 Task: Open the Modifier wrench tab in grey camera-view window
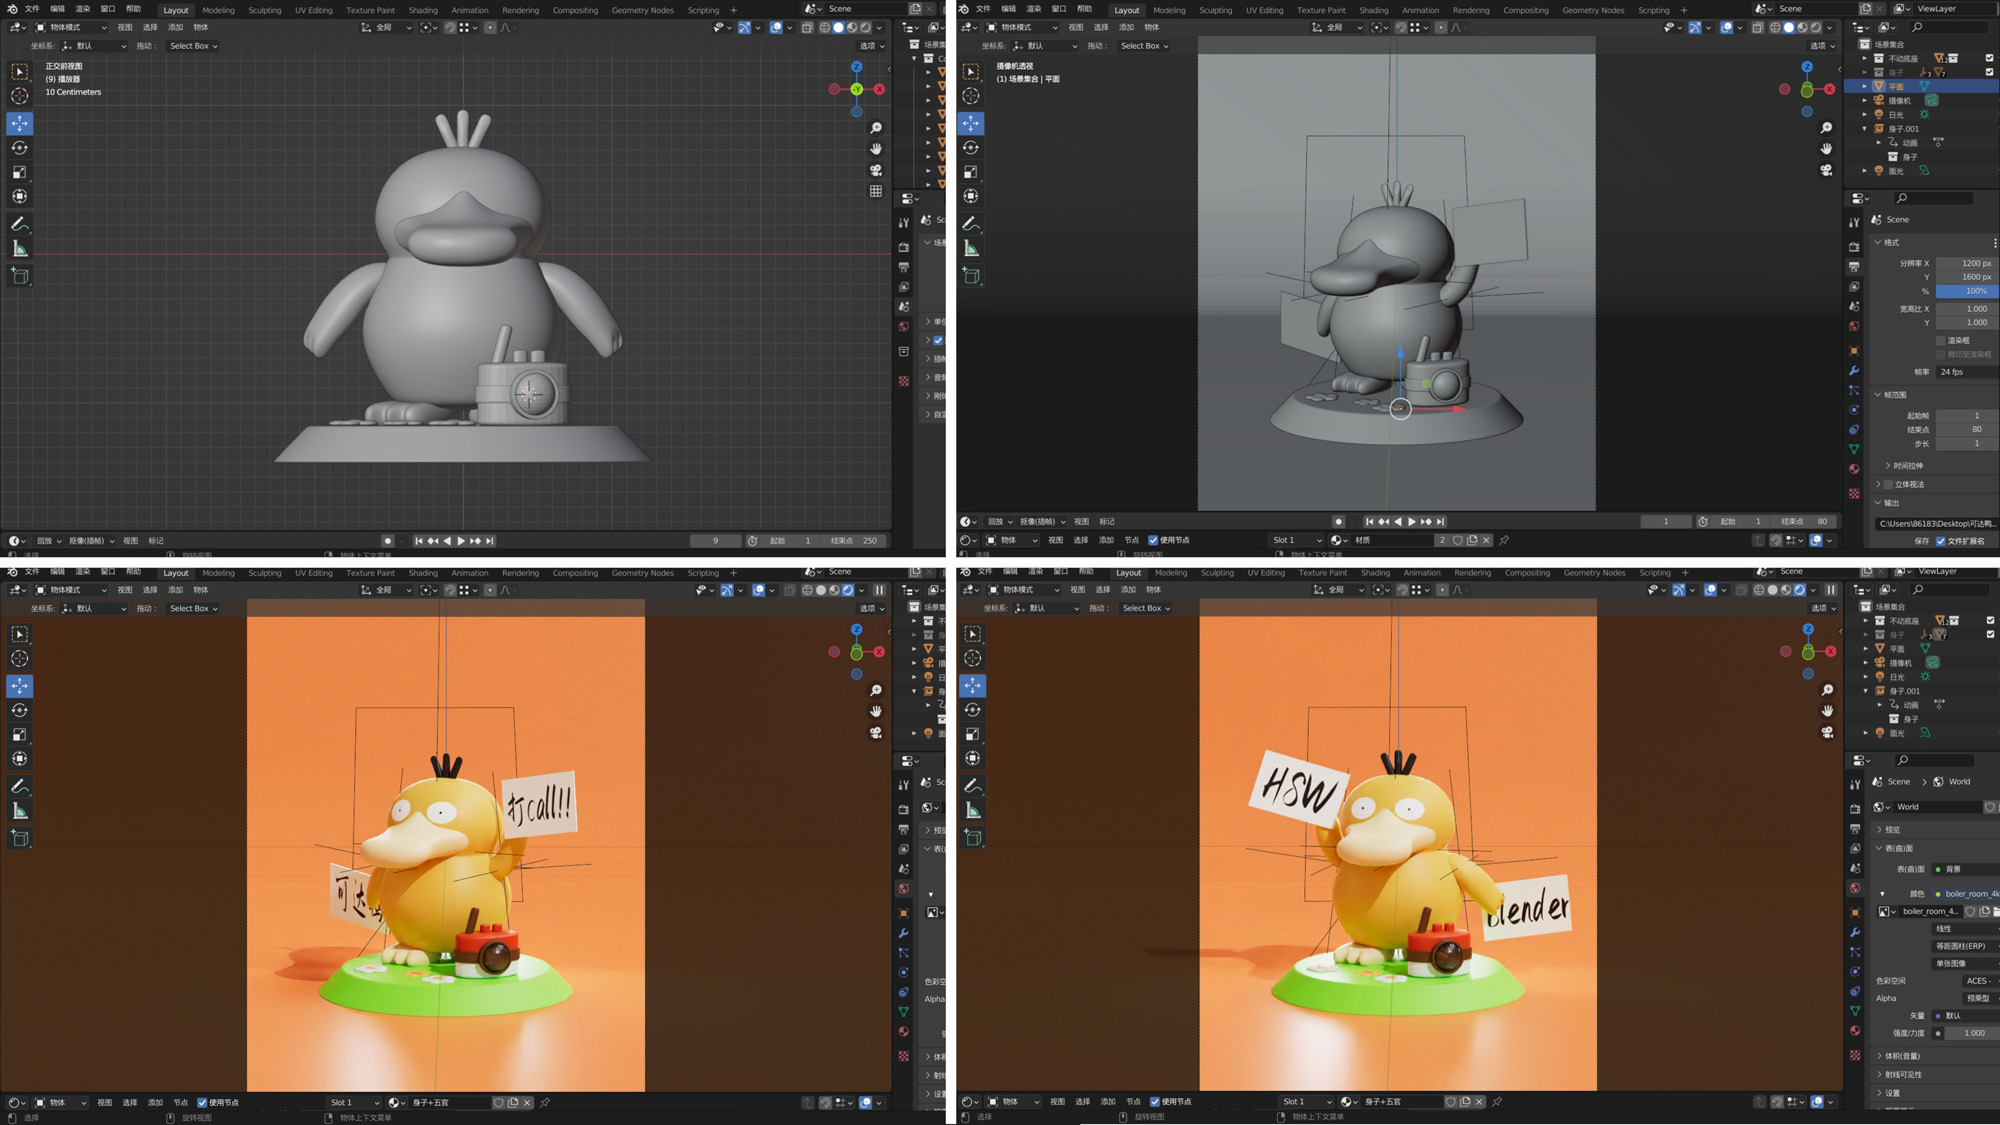1854,370
